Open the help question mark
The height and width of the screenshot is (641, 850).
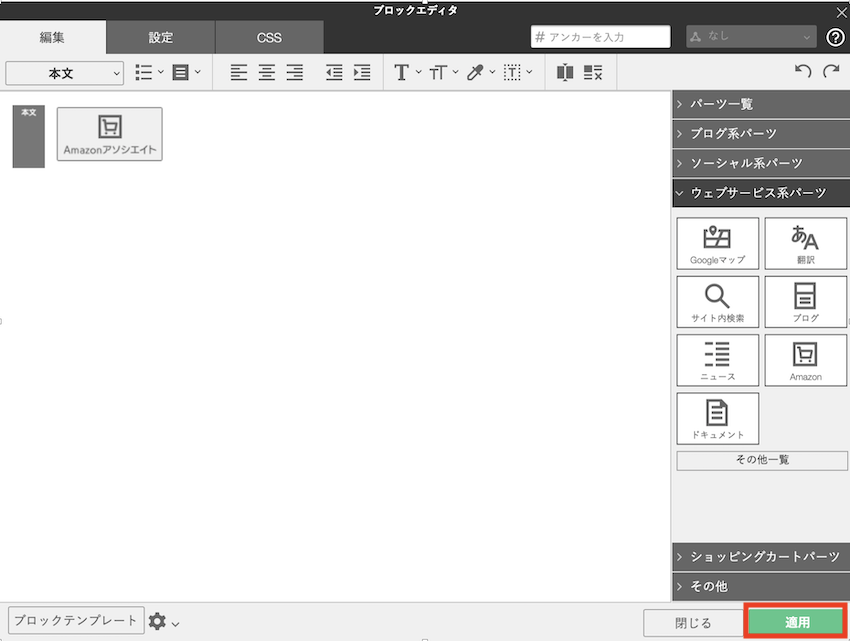click(835, 37)
